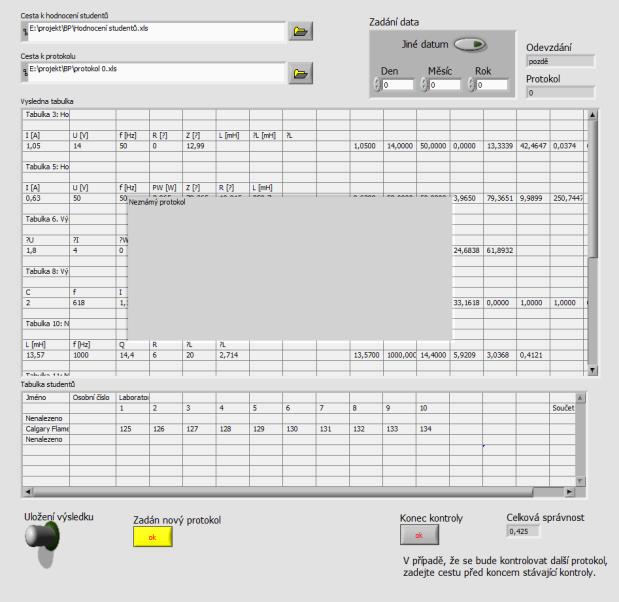Open folder browser for protocol path
Screen dimensions: 619x602
[x=300, y=73]
